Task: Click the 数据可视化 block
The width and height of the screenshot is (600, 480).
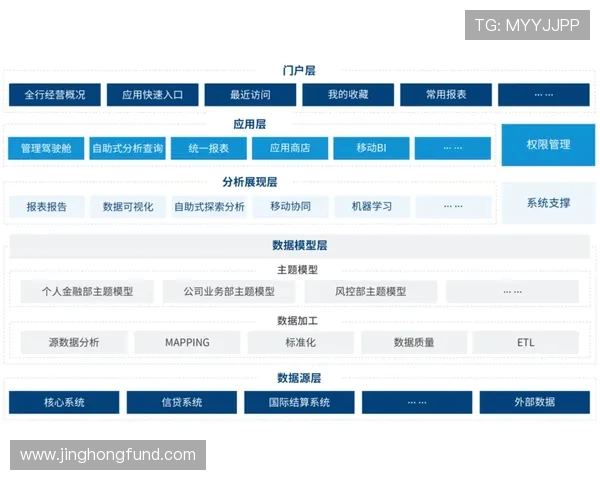Action: pos(128,207)
